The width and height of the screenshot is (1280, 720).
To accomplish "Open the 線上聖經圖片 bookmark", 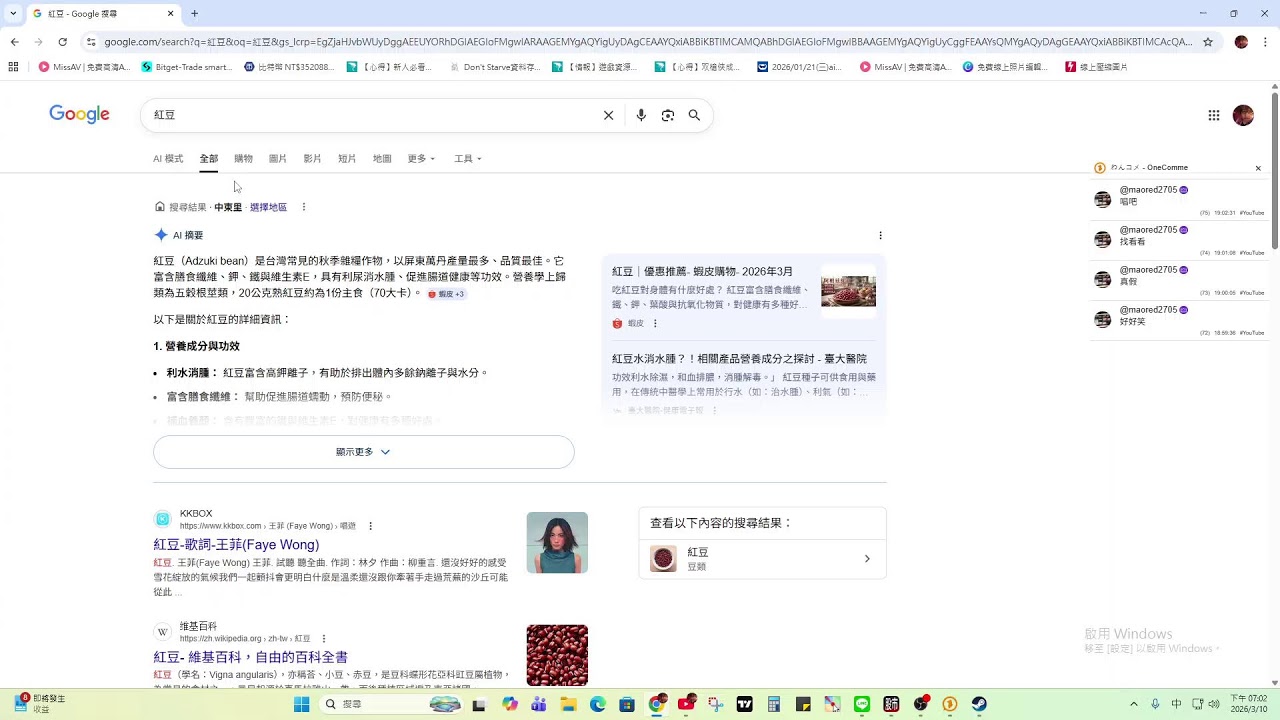I will click(x=1097, y=67).
